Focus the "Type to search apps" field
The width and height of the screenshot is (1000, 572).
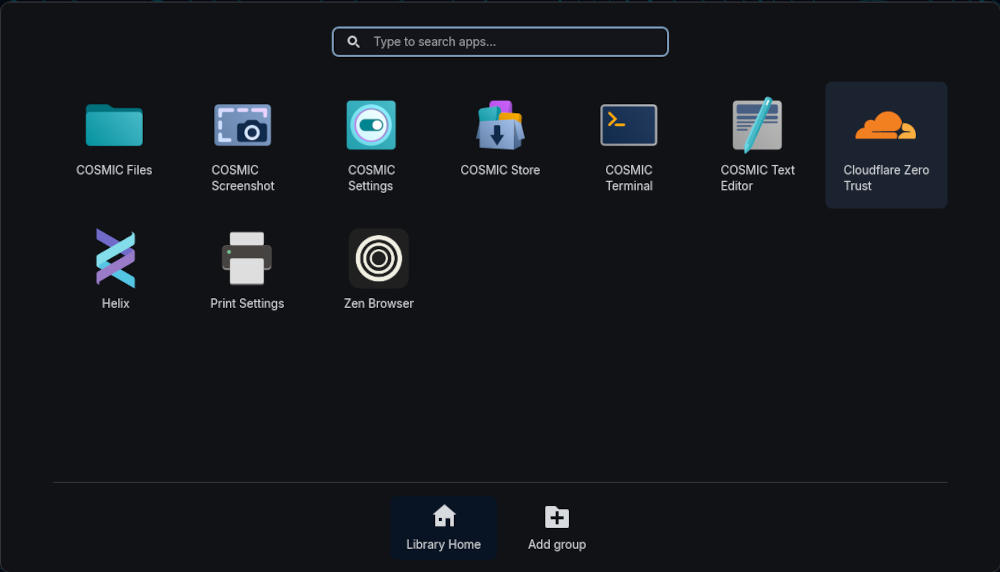(x=510, y=42)
